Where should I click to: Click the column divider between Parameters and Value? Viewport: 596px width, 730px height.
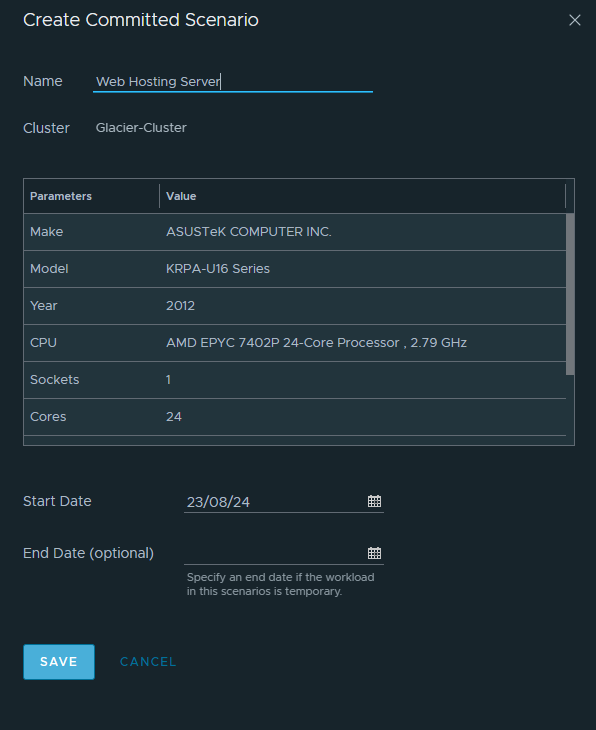(x=159, y=196)
